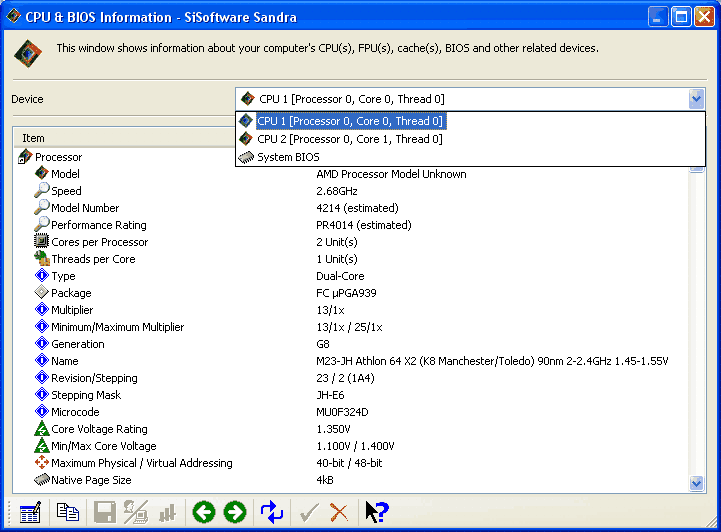Click the G8 generation value
The height and width of the screenshot is (532, 721).
point(323,344)
